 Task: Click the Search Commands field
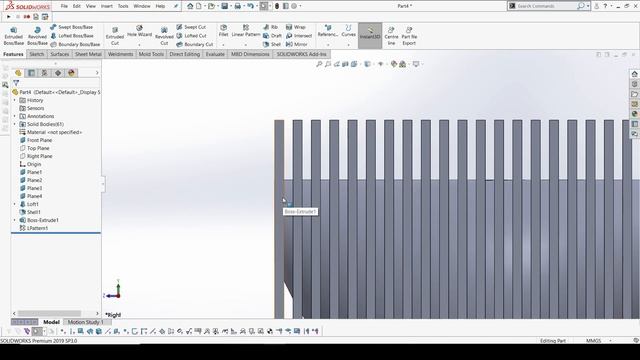546,6
